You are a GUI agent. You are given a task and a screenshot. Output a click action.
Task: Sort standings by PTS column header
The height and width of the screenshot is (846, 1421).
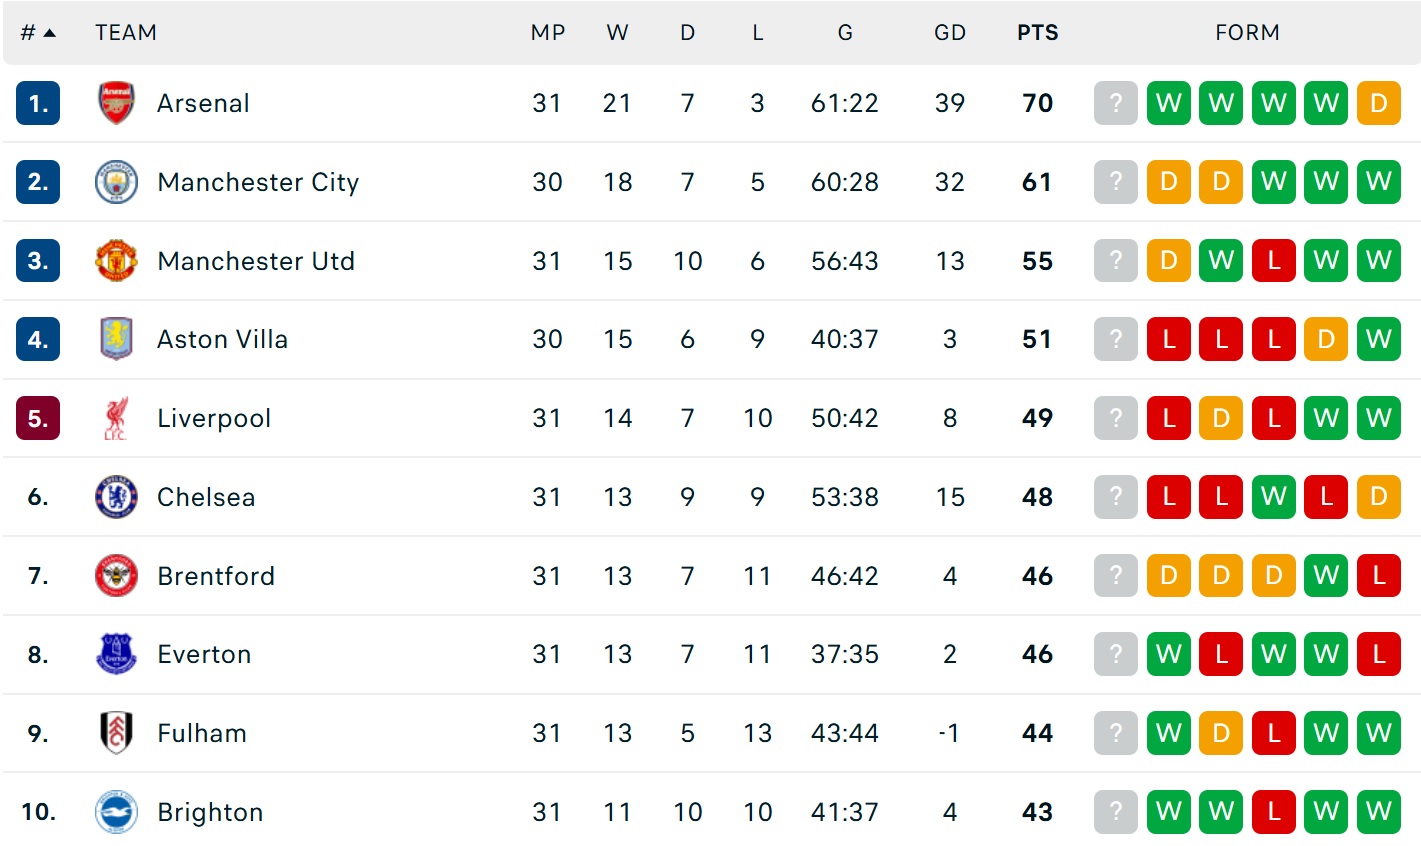1037,33
